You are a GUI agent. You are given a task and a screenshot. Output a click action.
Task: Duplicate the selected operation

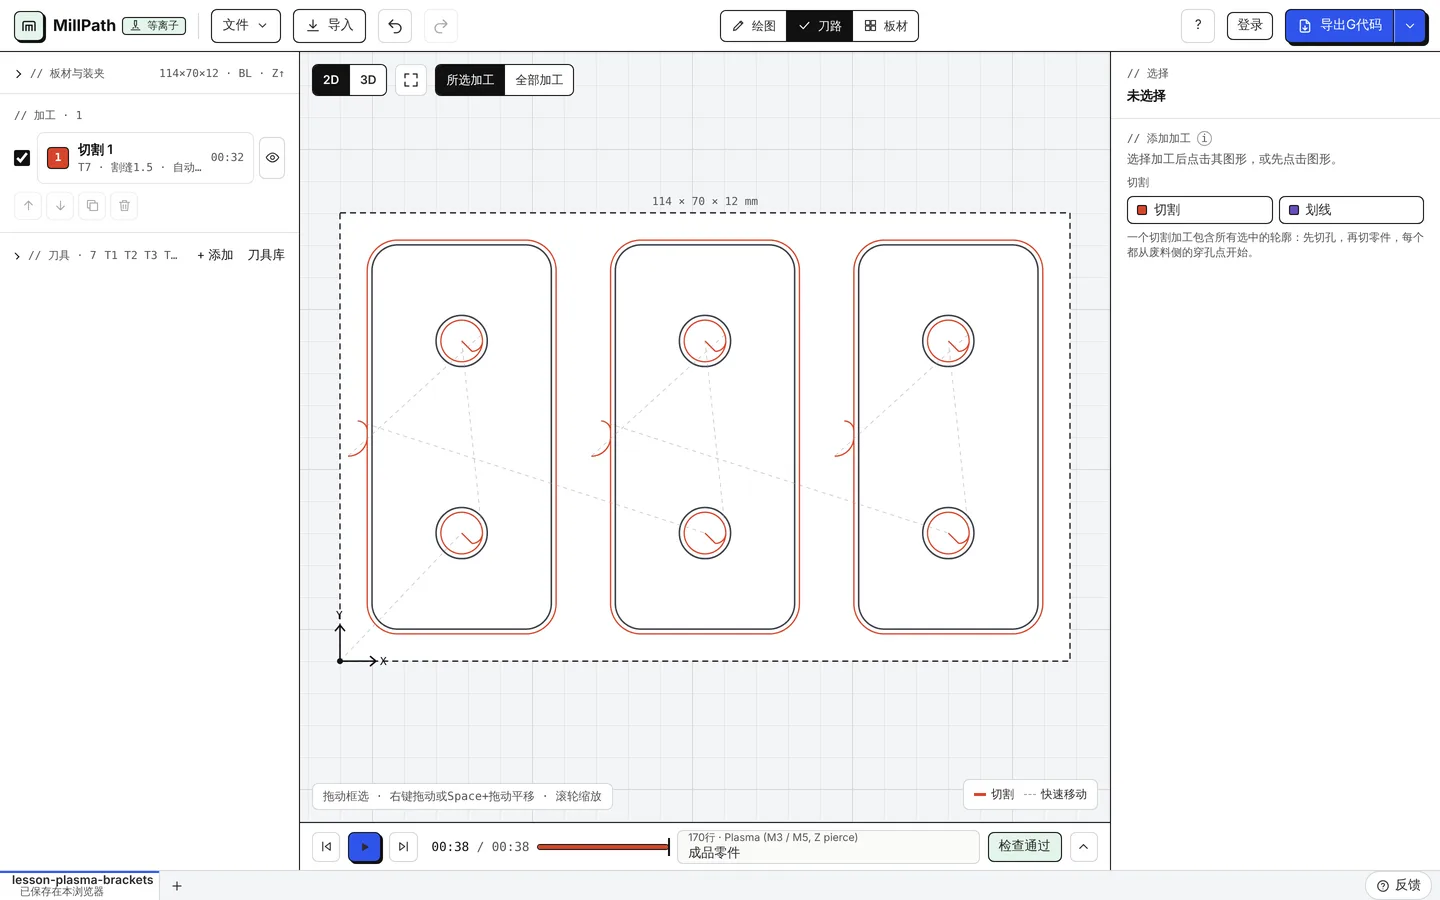[92, 206]
